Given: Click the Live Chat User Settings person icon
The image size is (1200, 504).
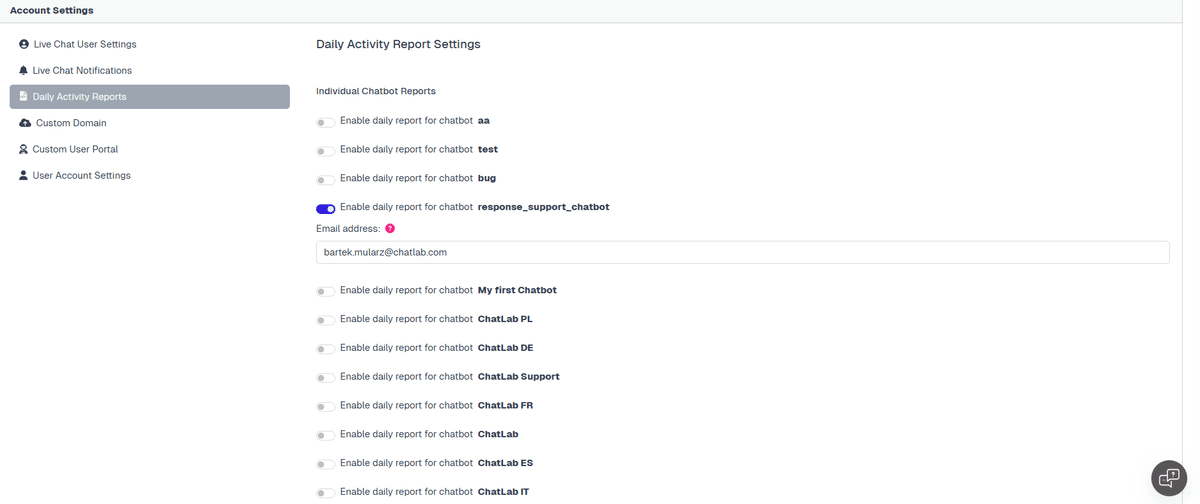Looking at the screenshot, I should point(24,44).
